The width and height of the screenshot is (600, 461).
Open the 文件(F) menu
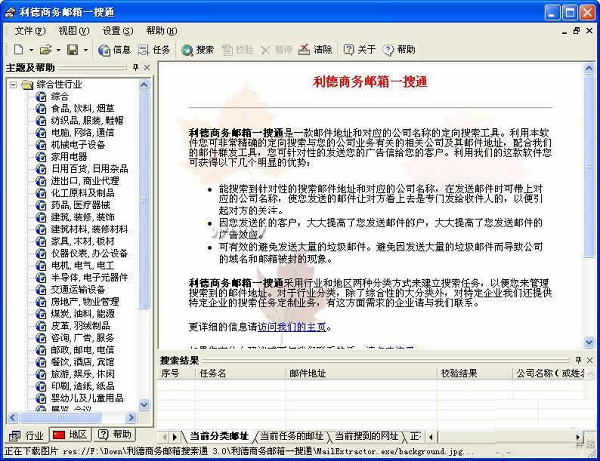click(30, 31)
